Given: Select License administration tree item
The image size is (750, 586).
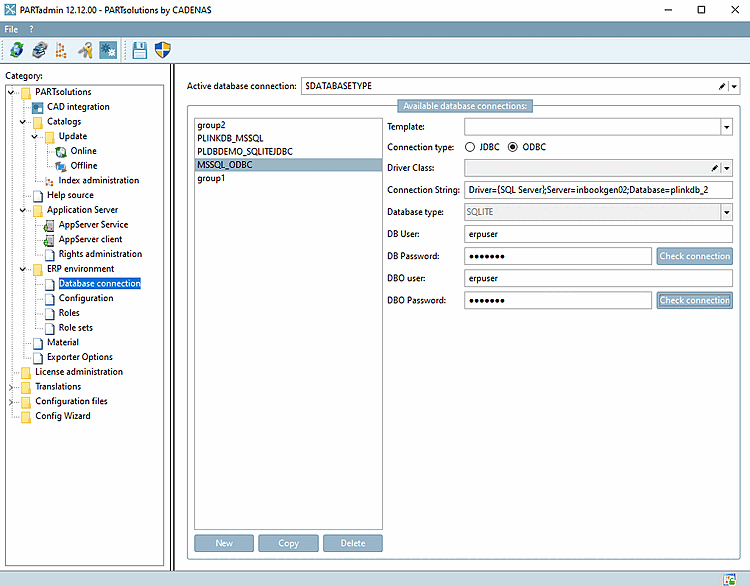Looking at the screenshot, I should (79, 372).
